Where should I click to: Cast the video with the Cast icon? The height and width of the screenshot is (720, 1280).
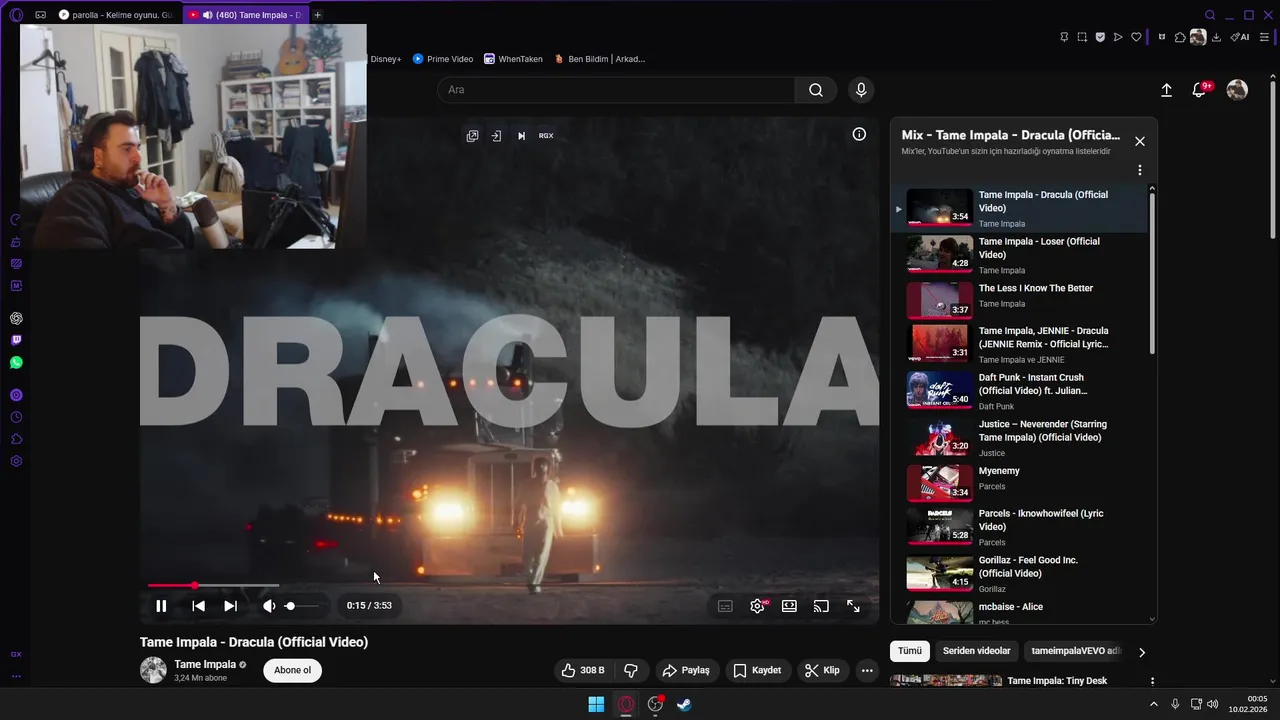(821, 606)
